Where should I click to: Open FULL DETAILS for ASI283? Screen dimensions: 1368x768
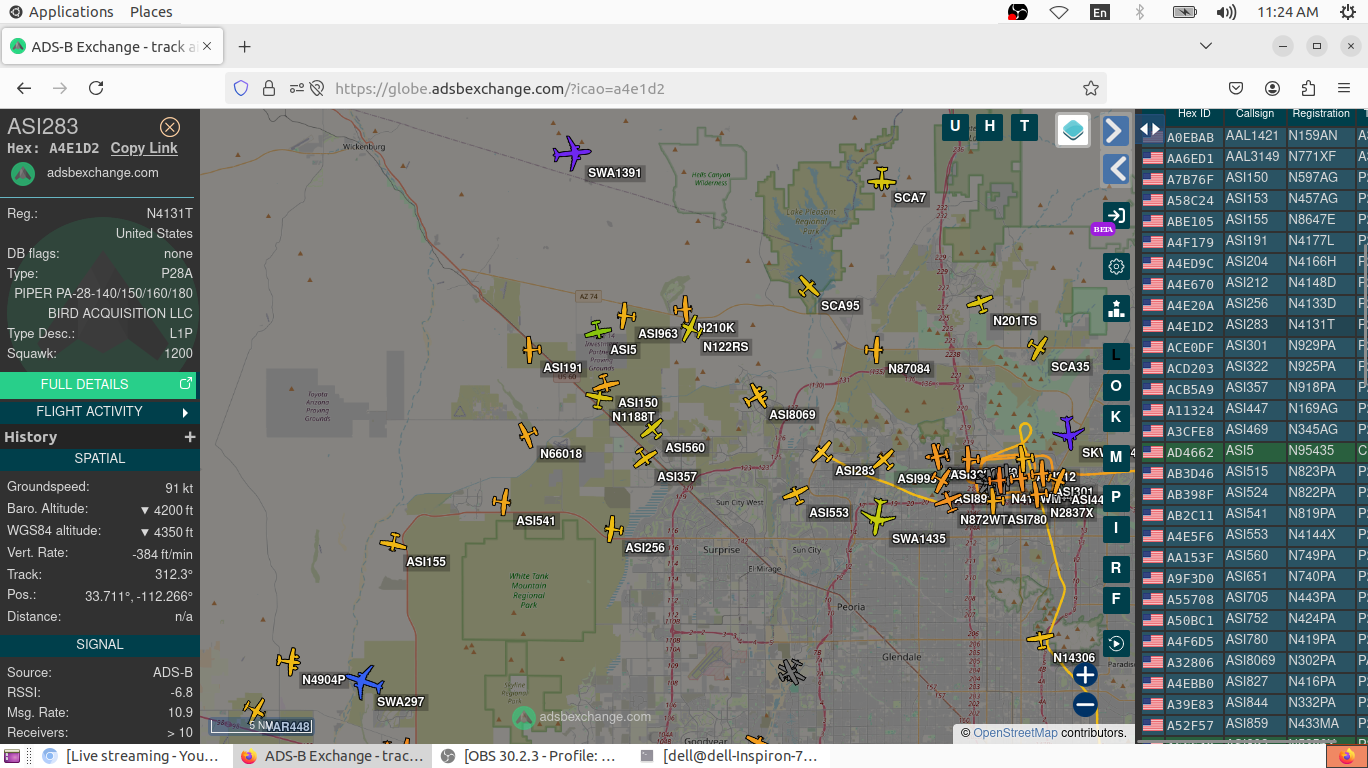pos(98,384)
